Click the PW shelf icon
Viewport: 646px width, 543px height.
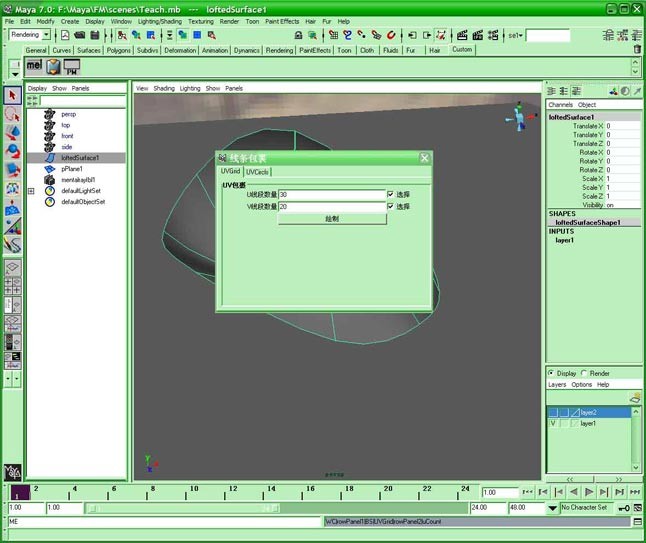(72, 66)
